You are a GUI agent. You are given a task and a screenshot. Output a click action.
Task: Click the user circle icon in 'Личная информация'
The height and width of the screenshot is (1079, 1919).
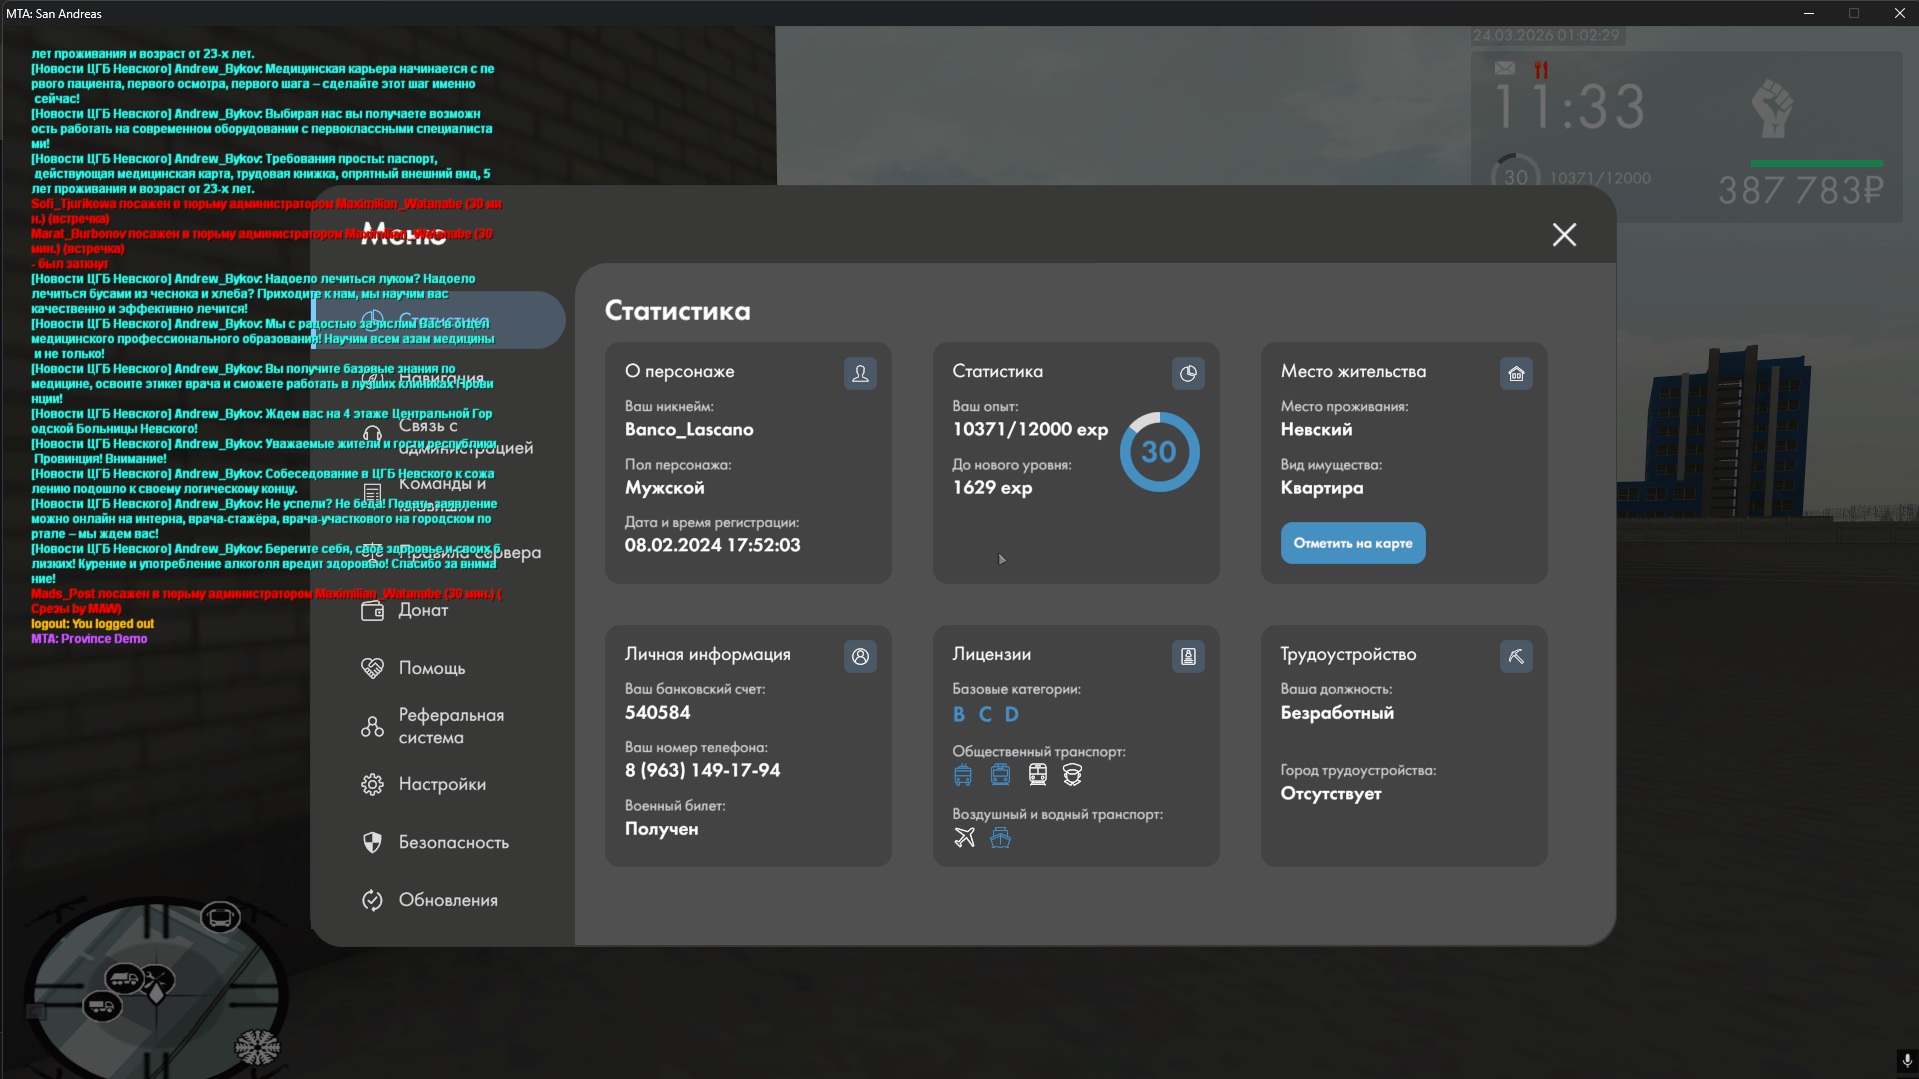pos(860,656)
